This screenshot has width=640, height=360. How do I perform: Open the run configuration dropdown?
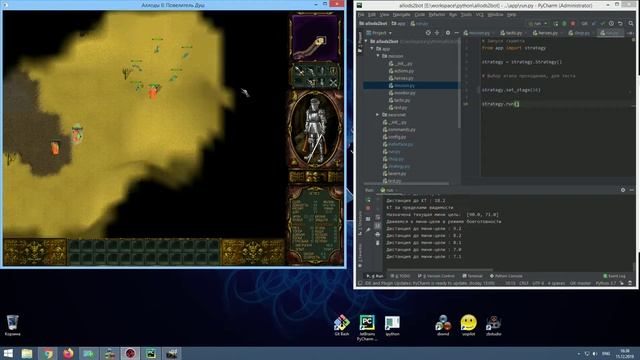pos(538,24)
